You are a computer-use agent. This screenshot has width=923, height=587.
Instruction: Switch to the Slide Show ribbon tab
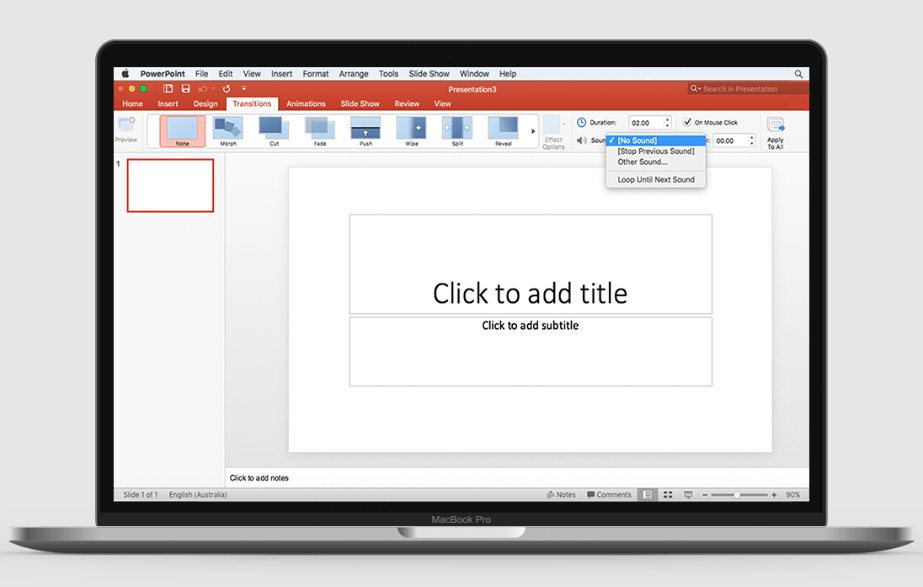click(360, 104)
